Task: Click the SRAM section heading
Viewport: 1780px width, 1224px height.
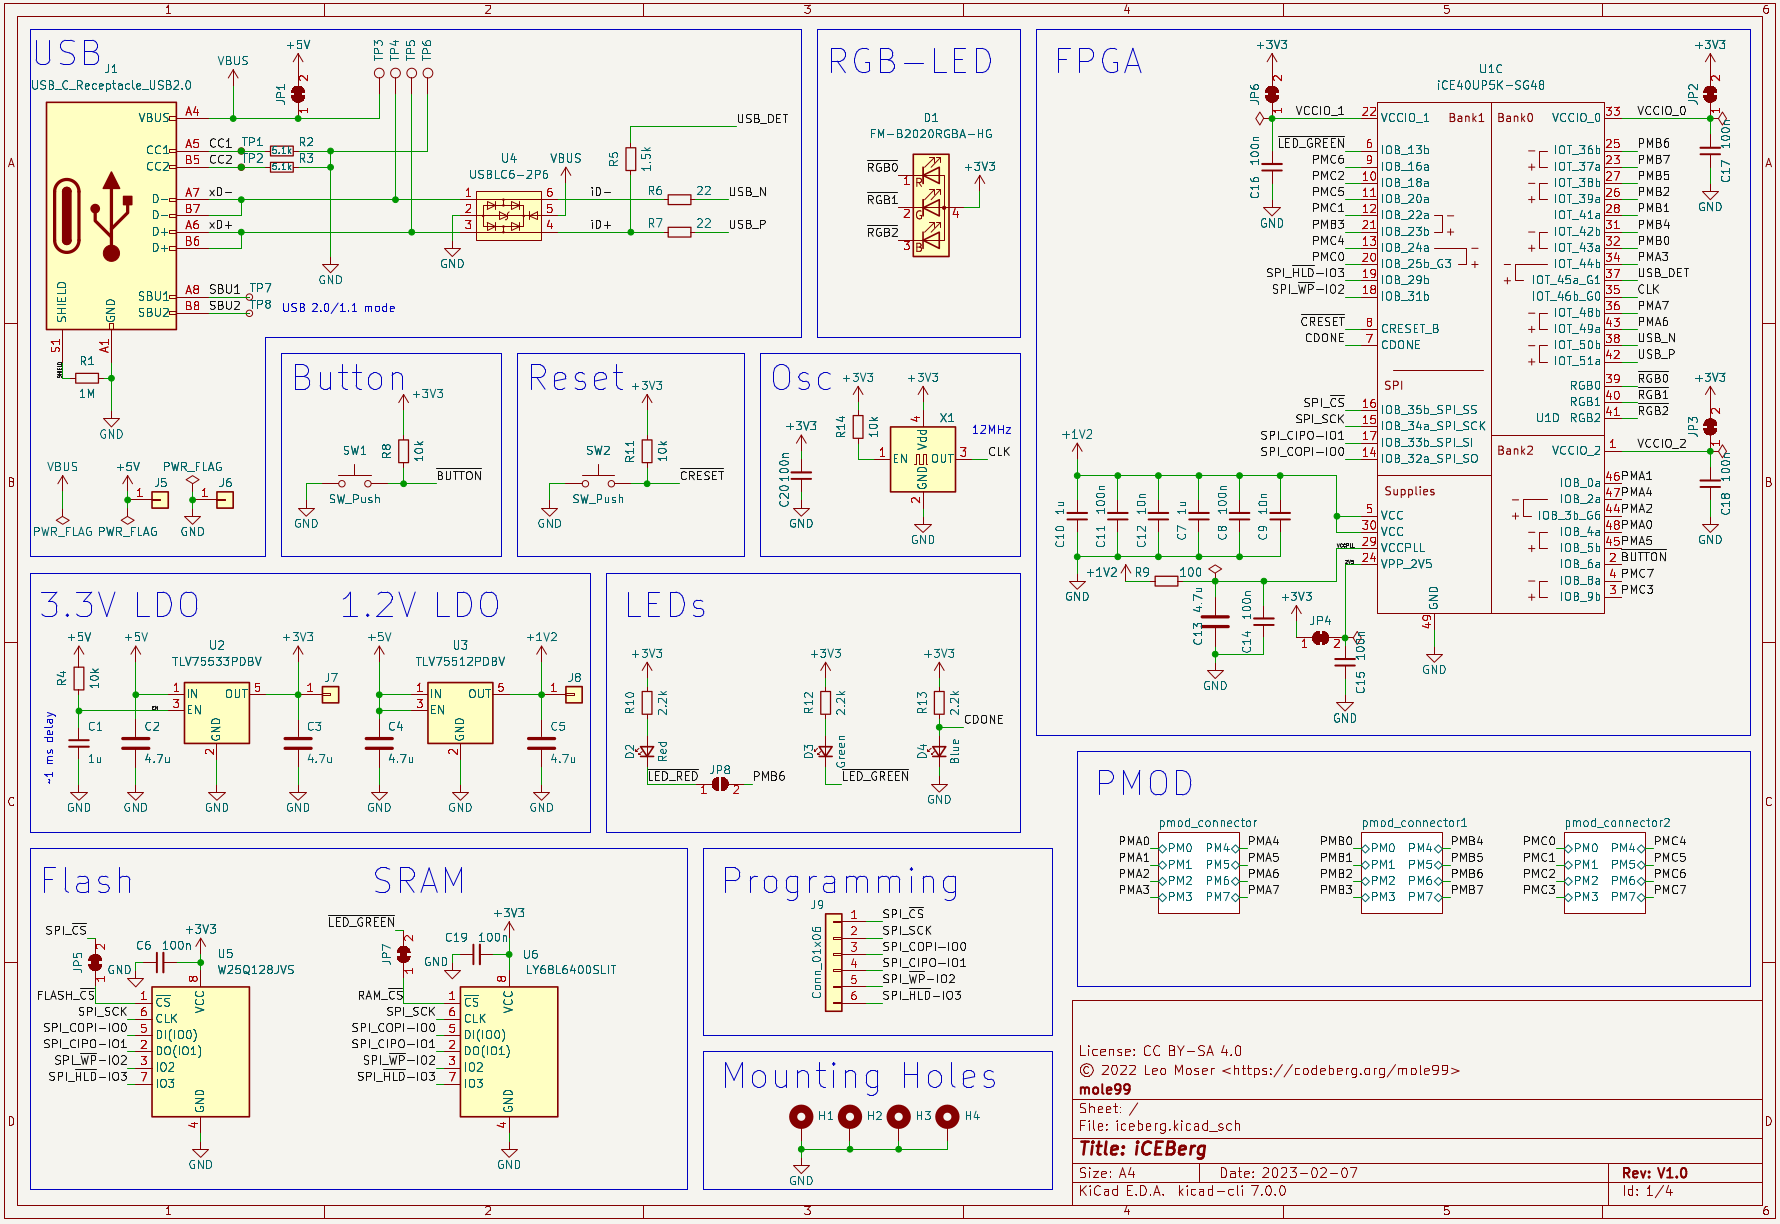Action: 419,881
